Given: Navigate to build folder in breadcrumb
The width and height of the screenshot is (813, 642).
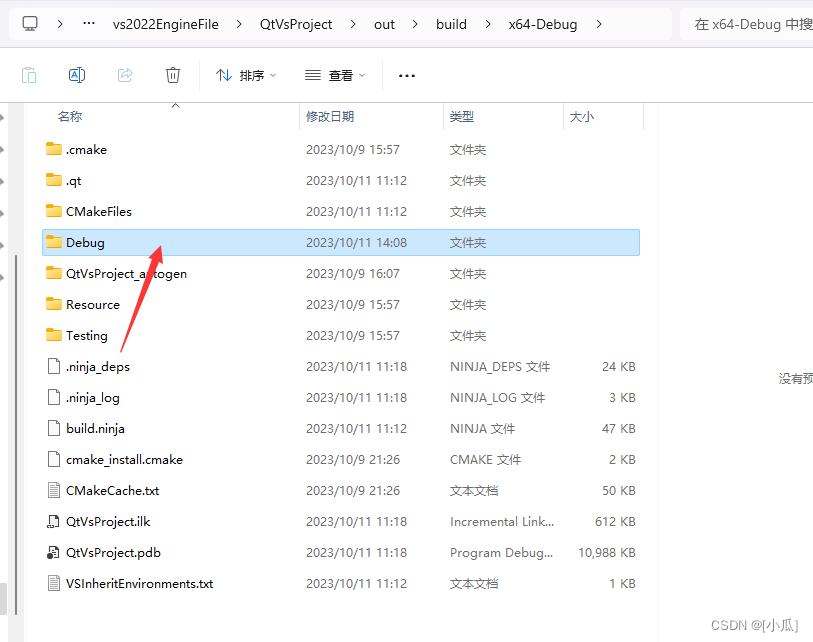Looking at the screenshot, I should (x=451, y=24).
